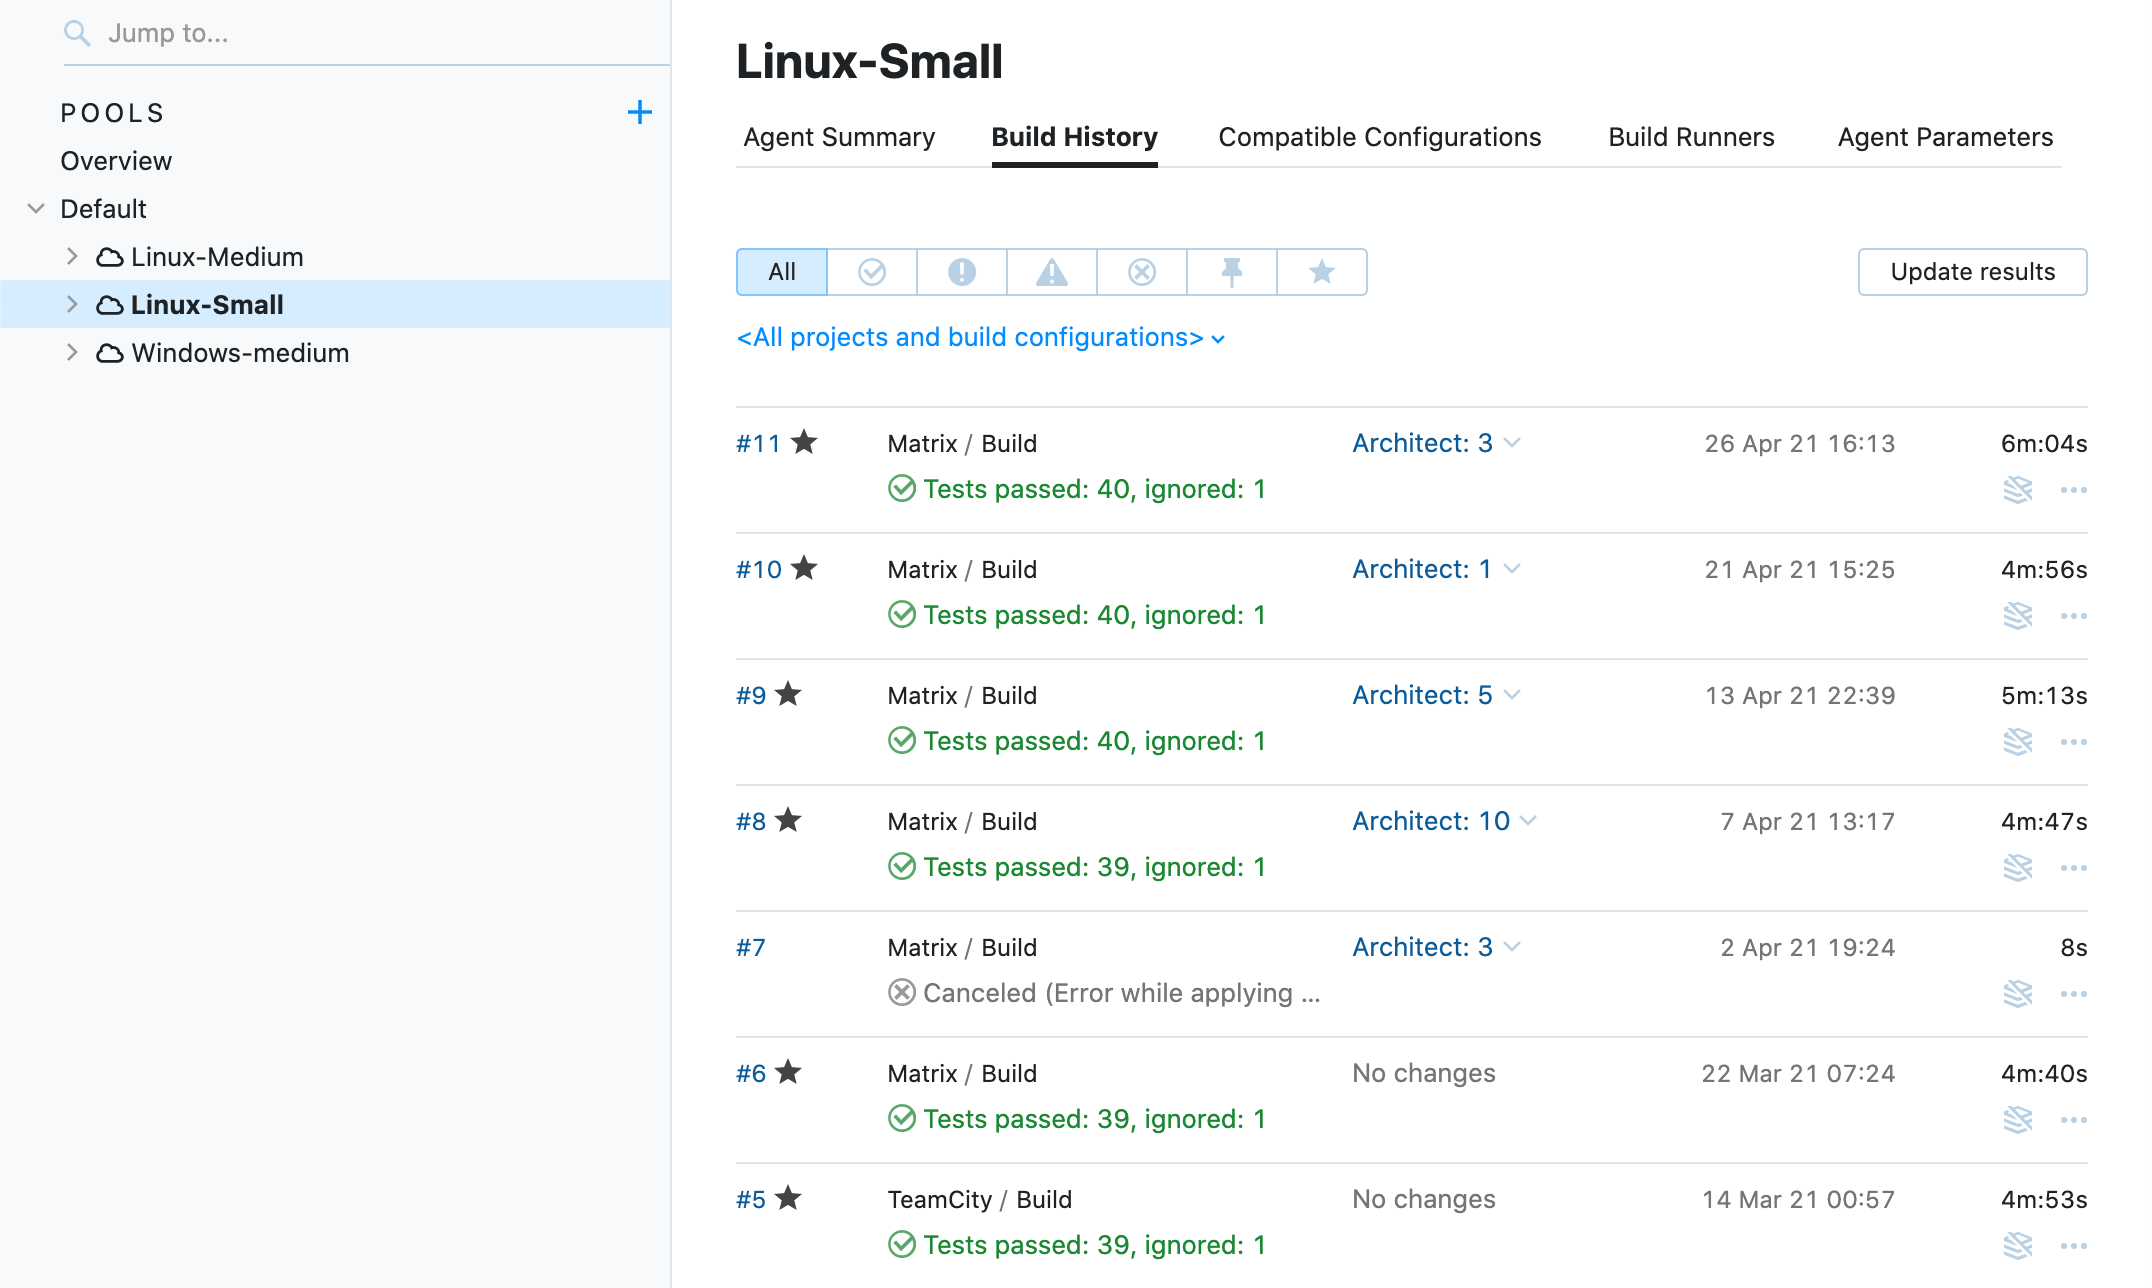Click the Add pool plus button
This screenshot has height=1288, width=2152.
pos(641,110)
